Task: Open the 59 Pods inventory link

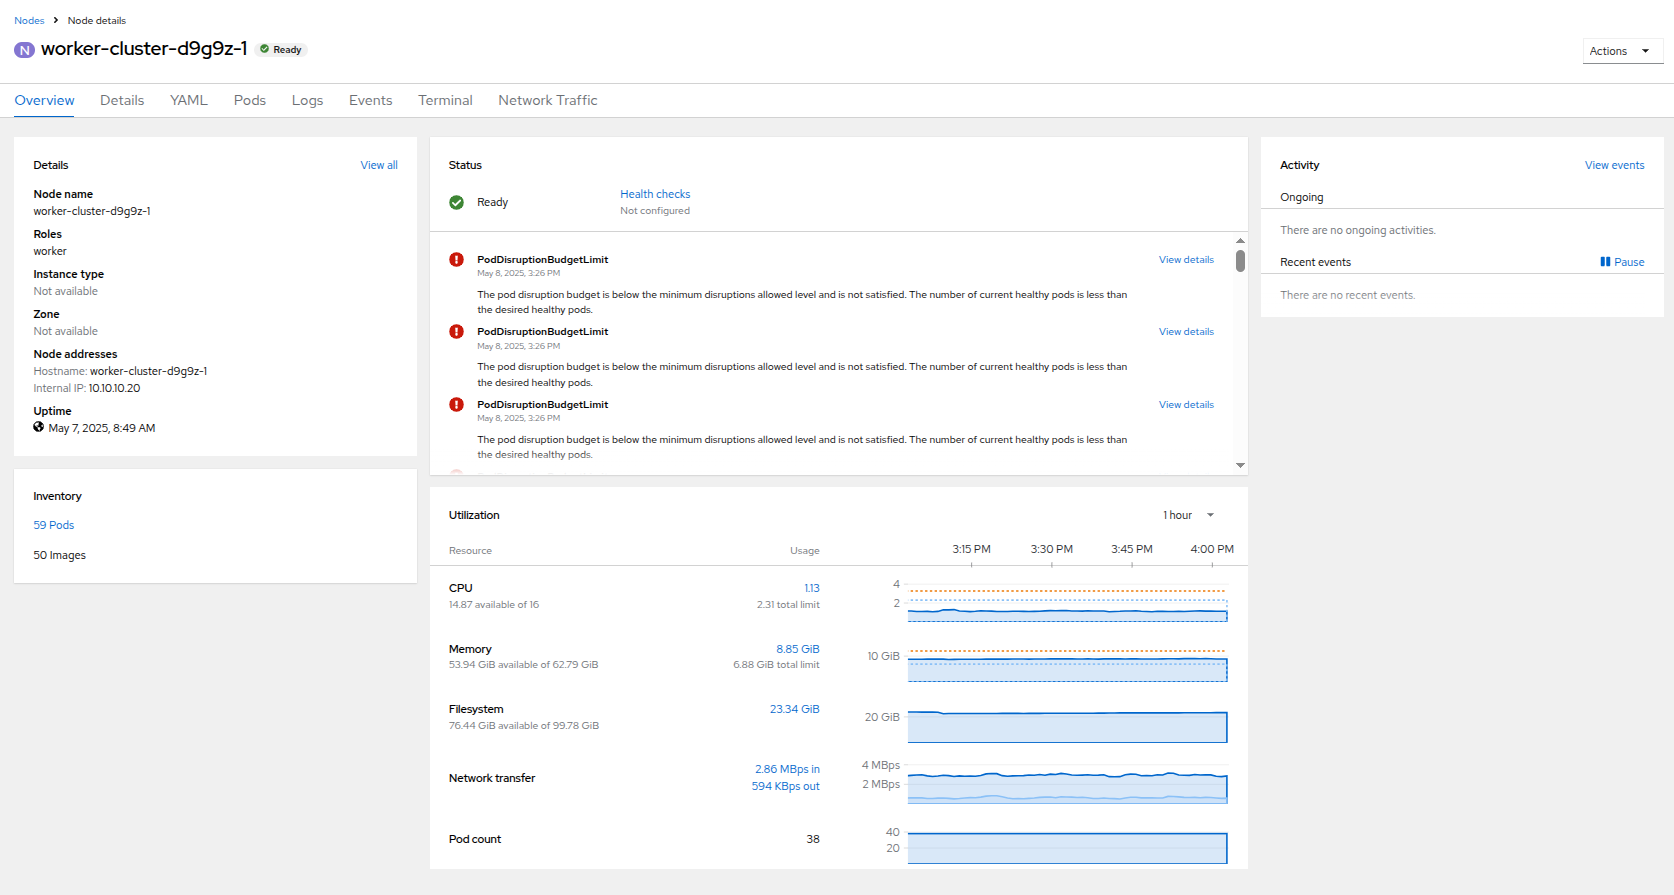Action: coord(54,525)
